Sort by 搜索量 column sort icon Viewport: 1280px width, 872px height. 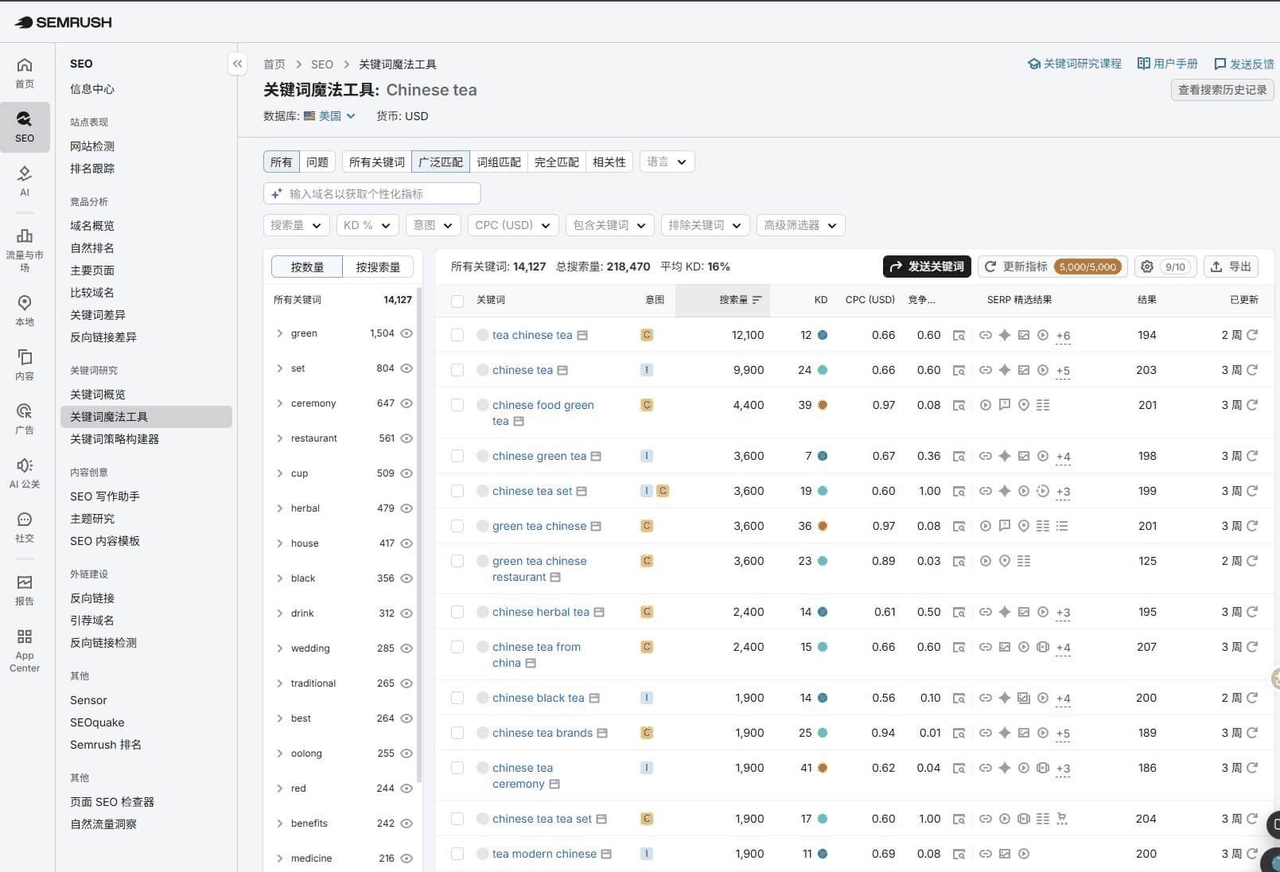757,300
